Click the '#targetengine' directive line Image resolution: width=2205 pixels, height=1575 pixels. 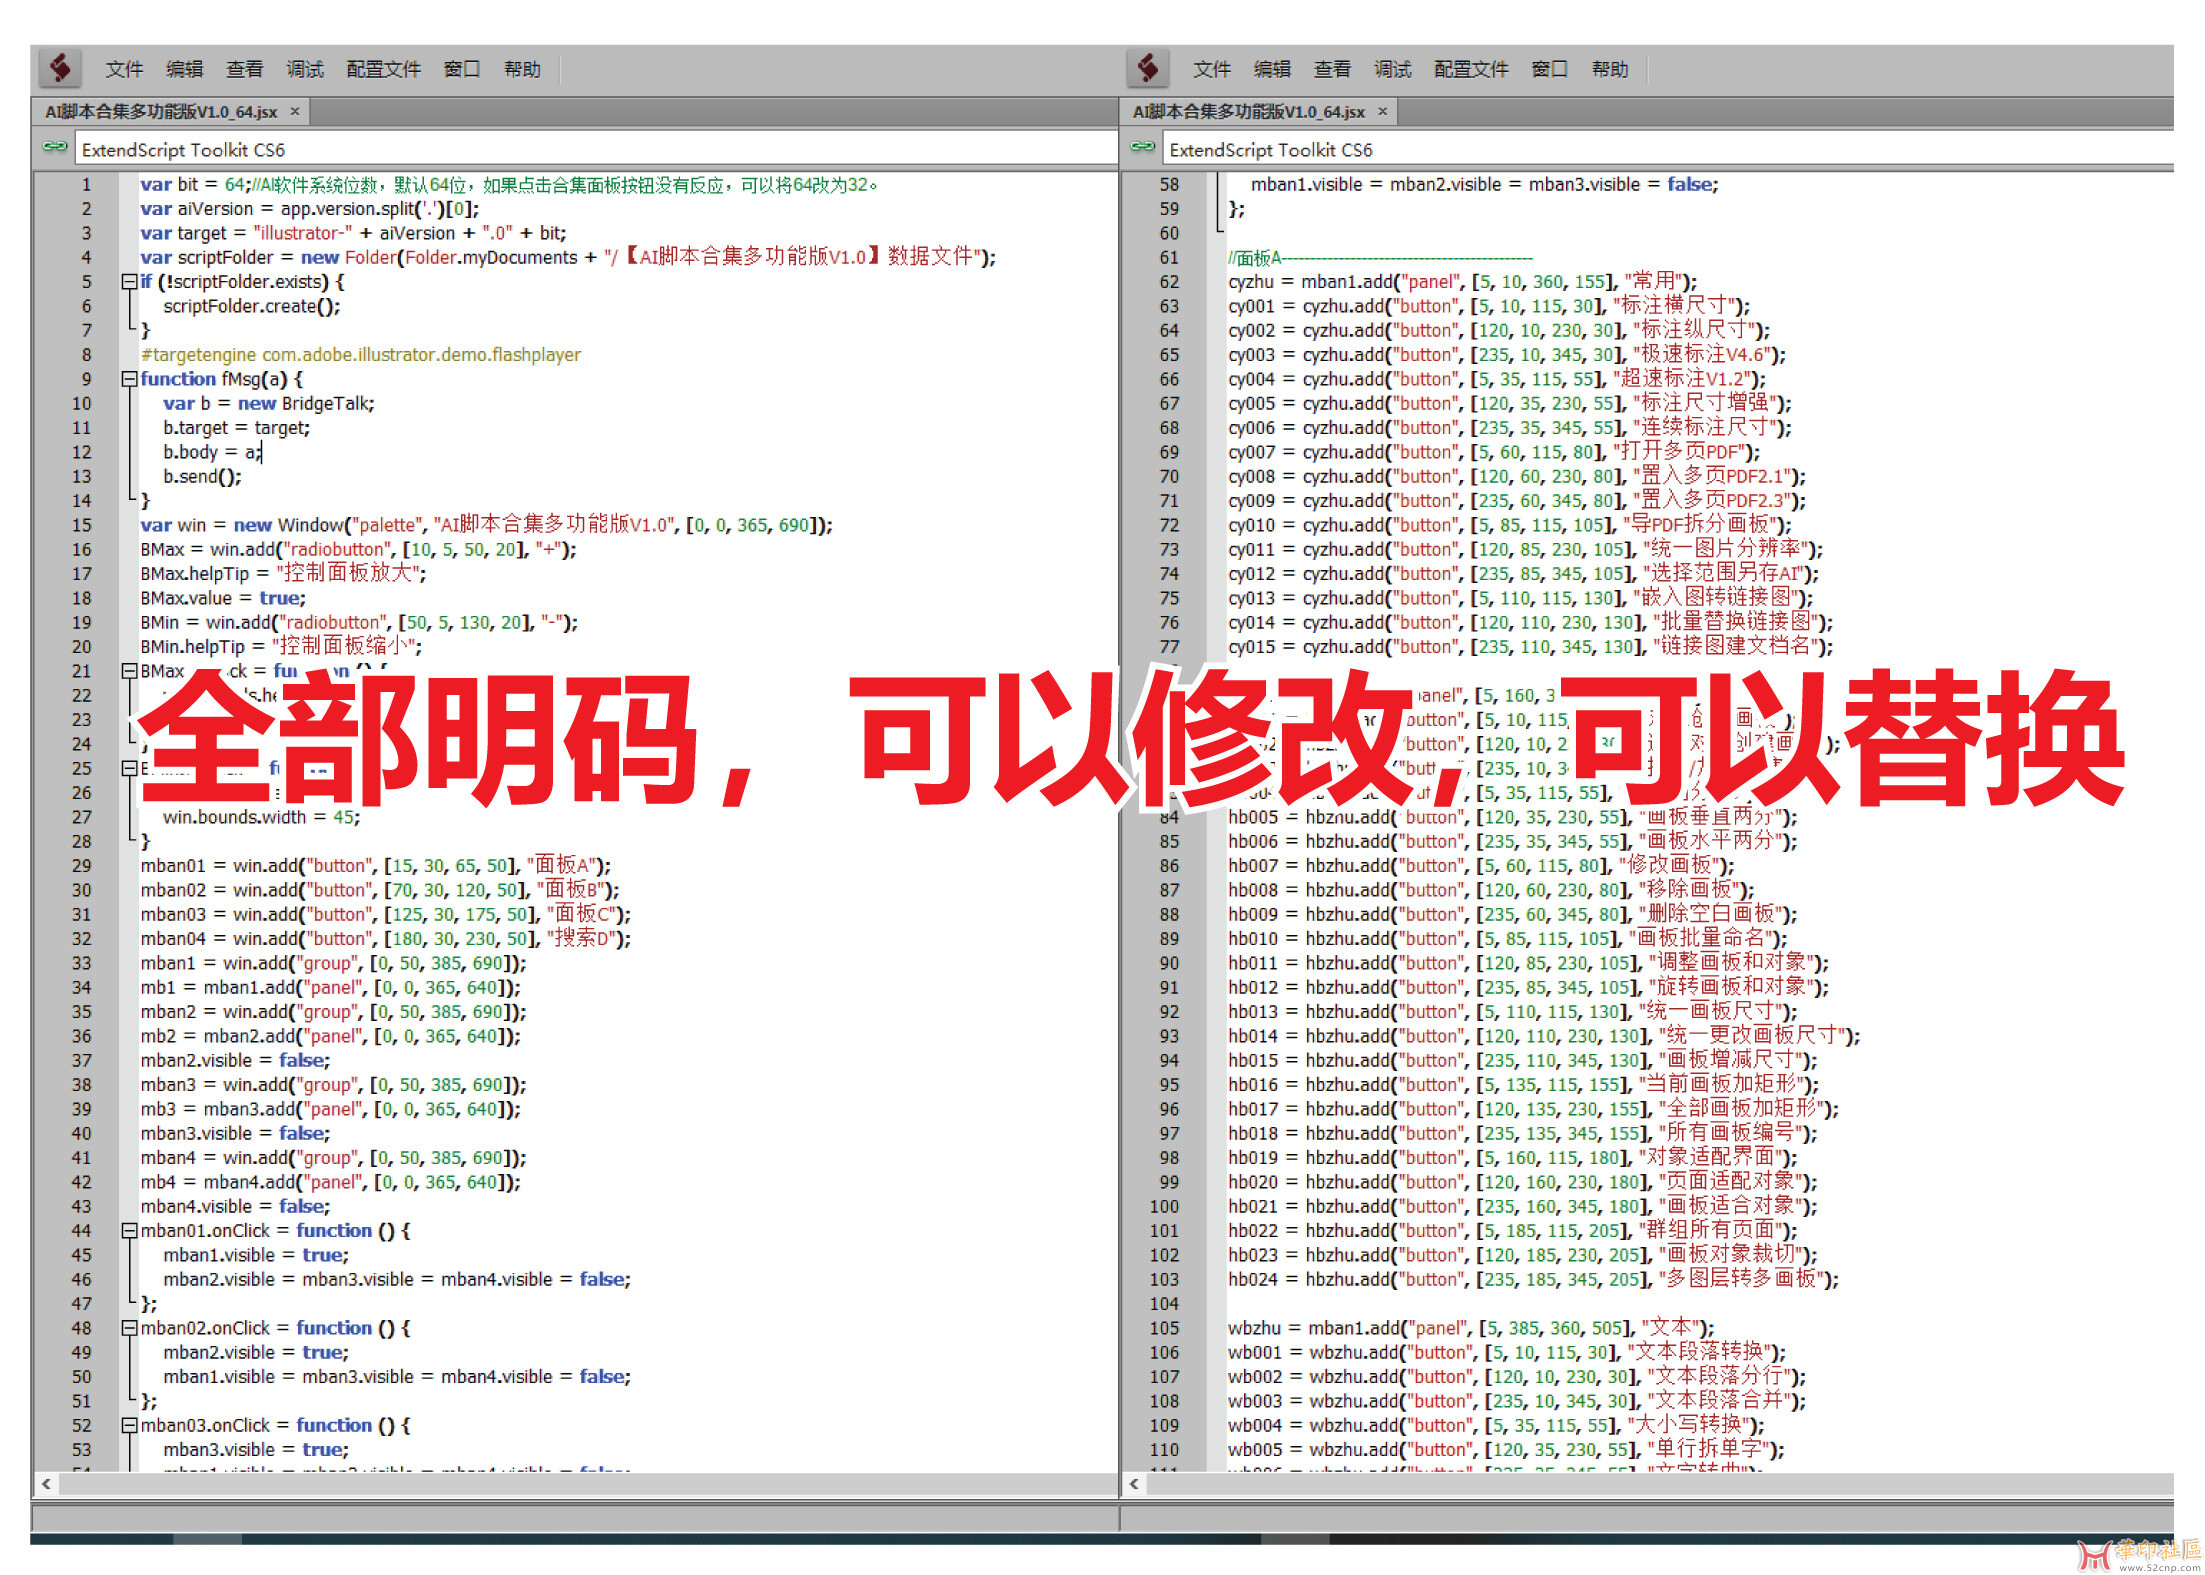pos(360,355)
